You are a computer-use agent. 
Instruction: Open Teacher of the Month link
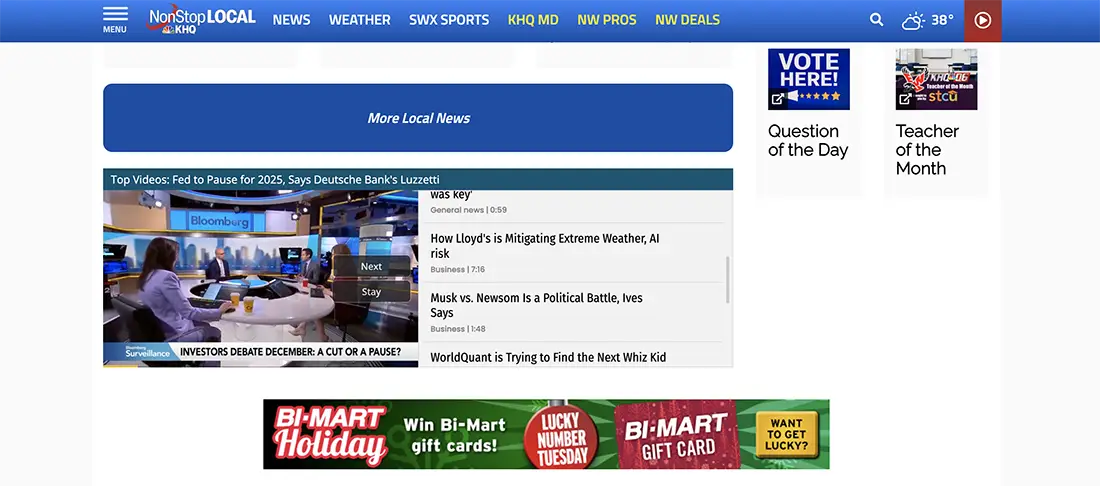click(927, 149)
